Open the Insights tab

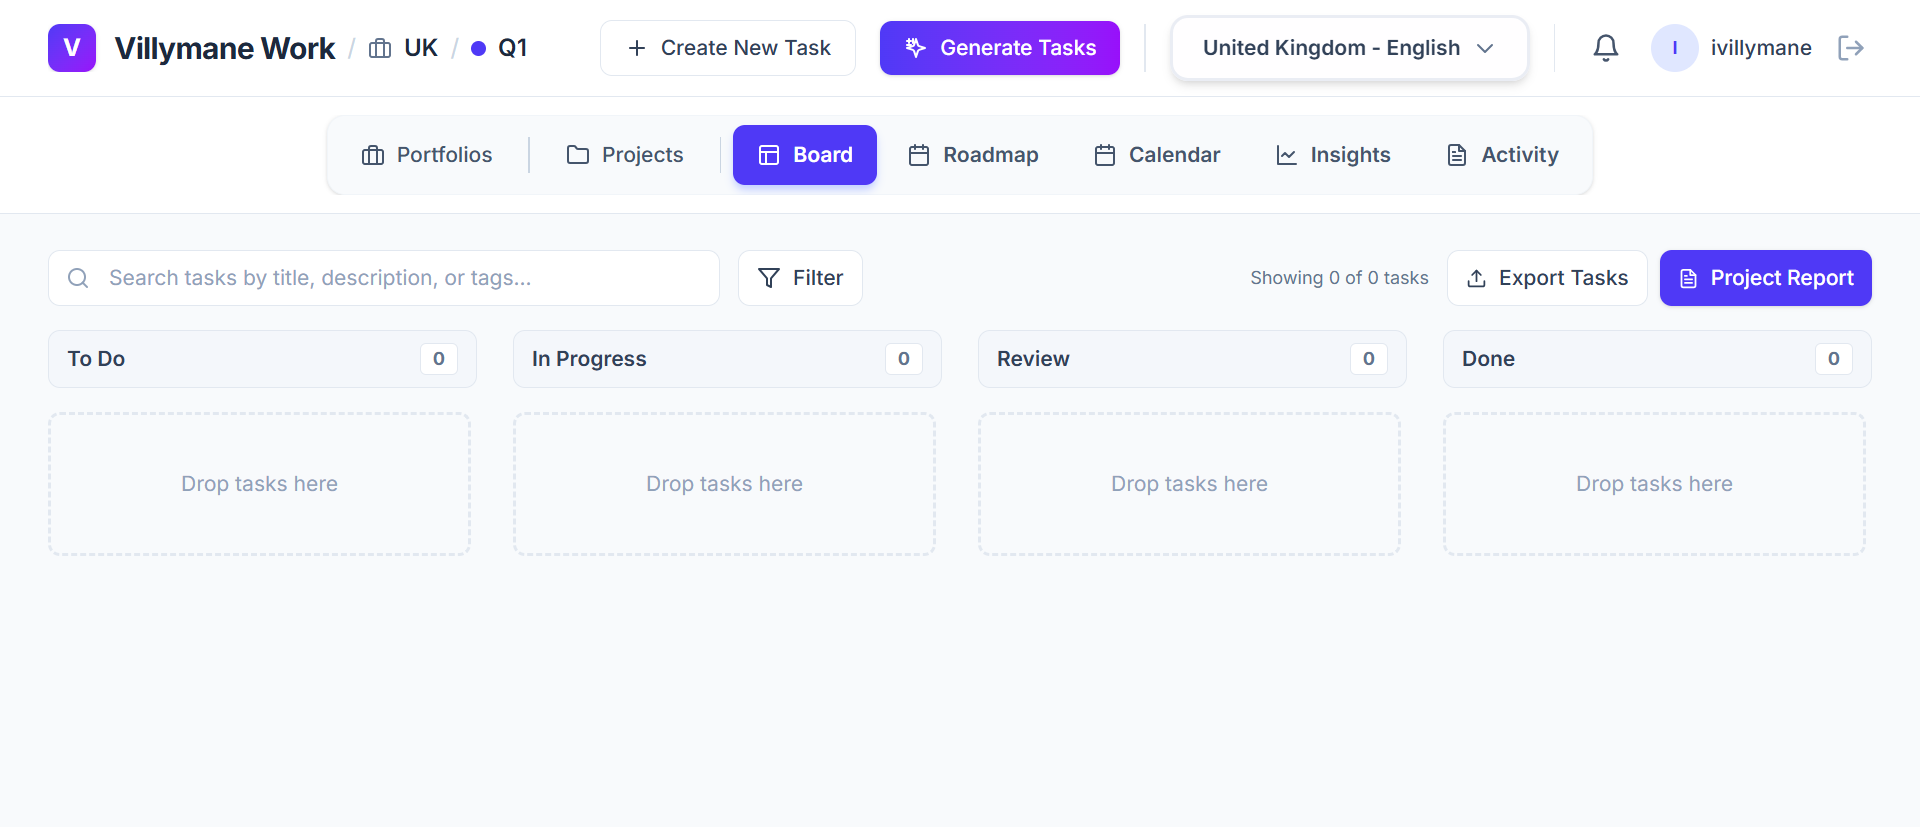tap(1333, 154)
